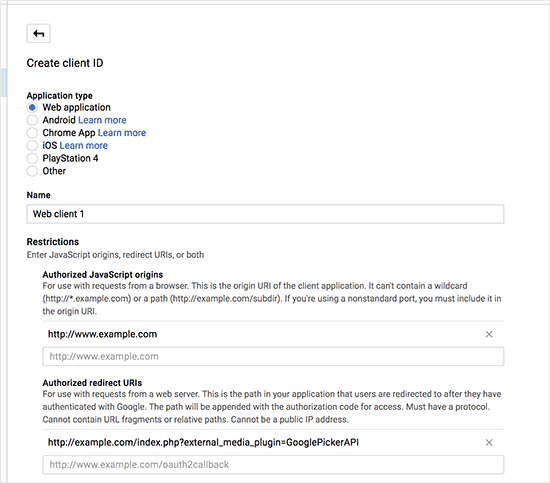The width and height of the screenshot is (550, 483).
Task: Choose PlayStation 4 application type
Action: [32, 158]
